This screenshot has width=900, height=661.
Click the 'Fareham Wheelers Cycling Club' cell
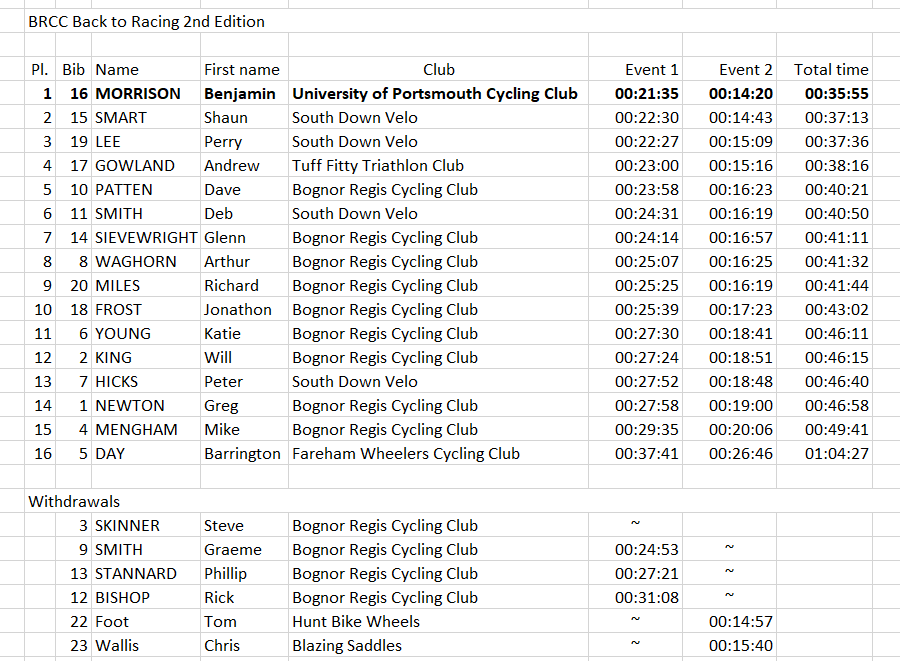(406, 453)
